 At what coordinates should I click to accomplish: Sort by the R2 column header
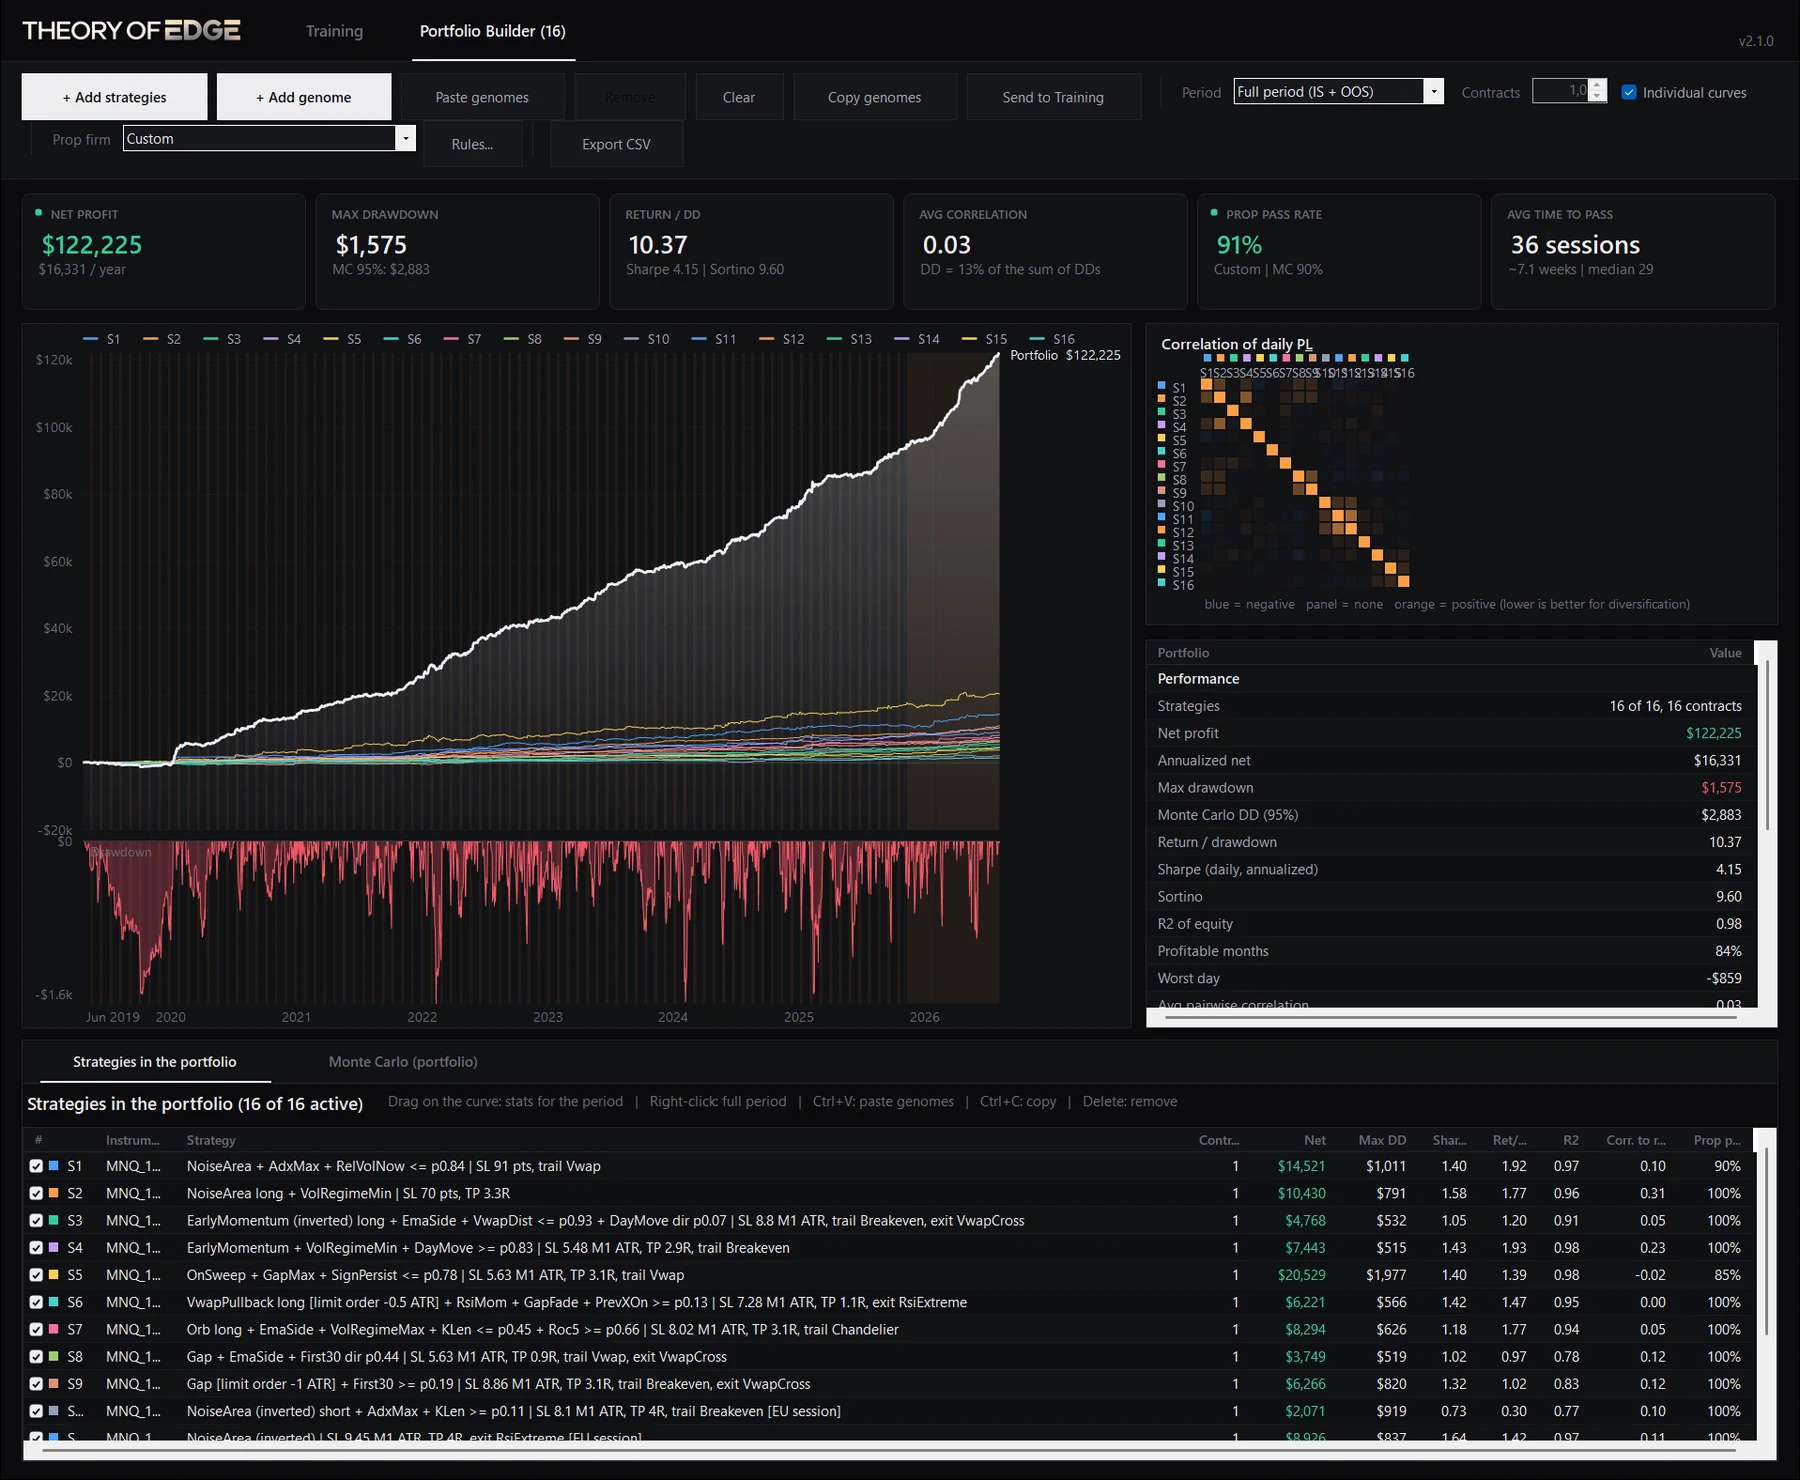pos(1571,1140)
